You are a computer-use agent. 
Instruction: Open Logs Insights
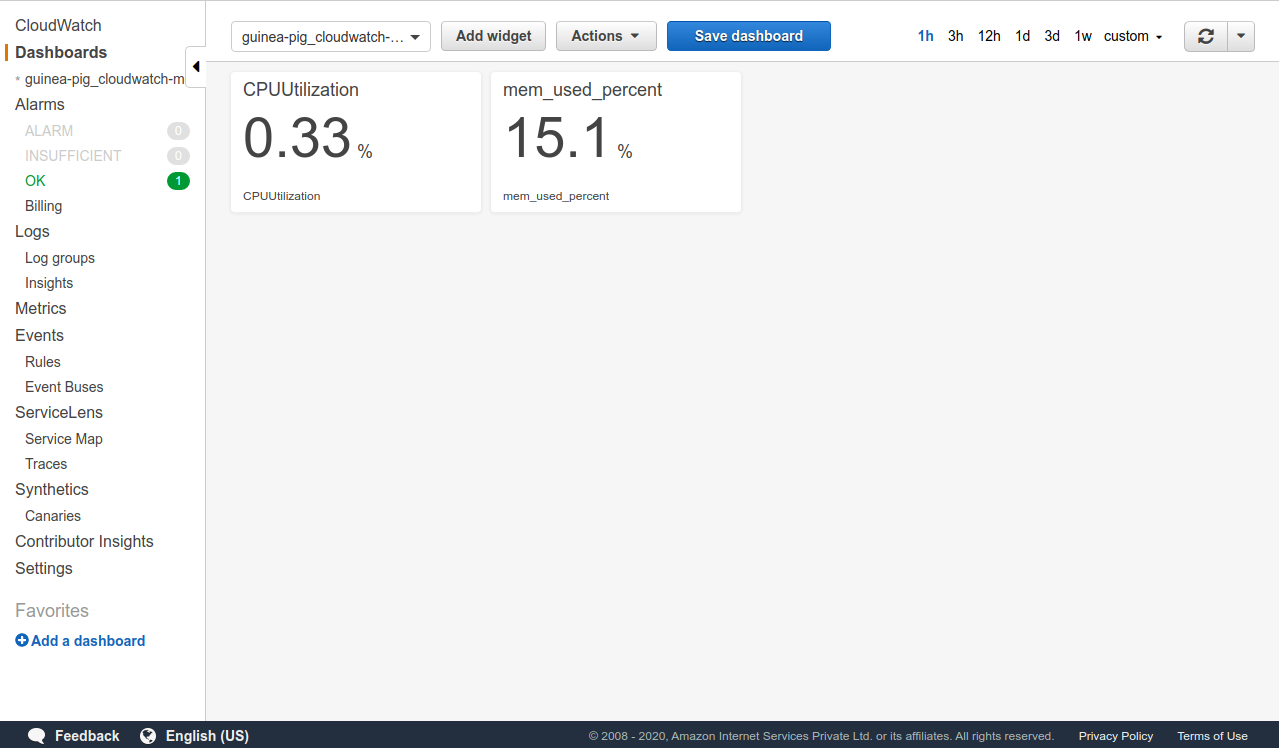coord(49,283)
